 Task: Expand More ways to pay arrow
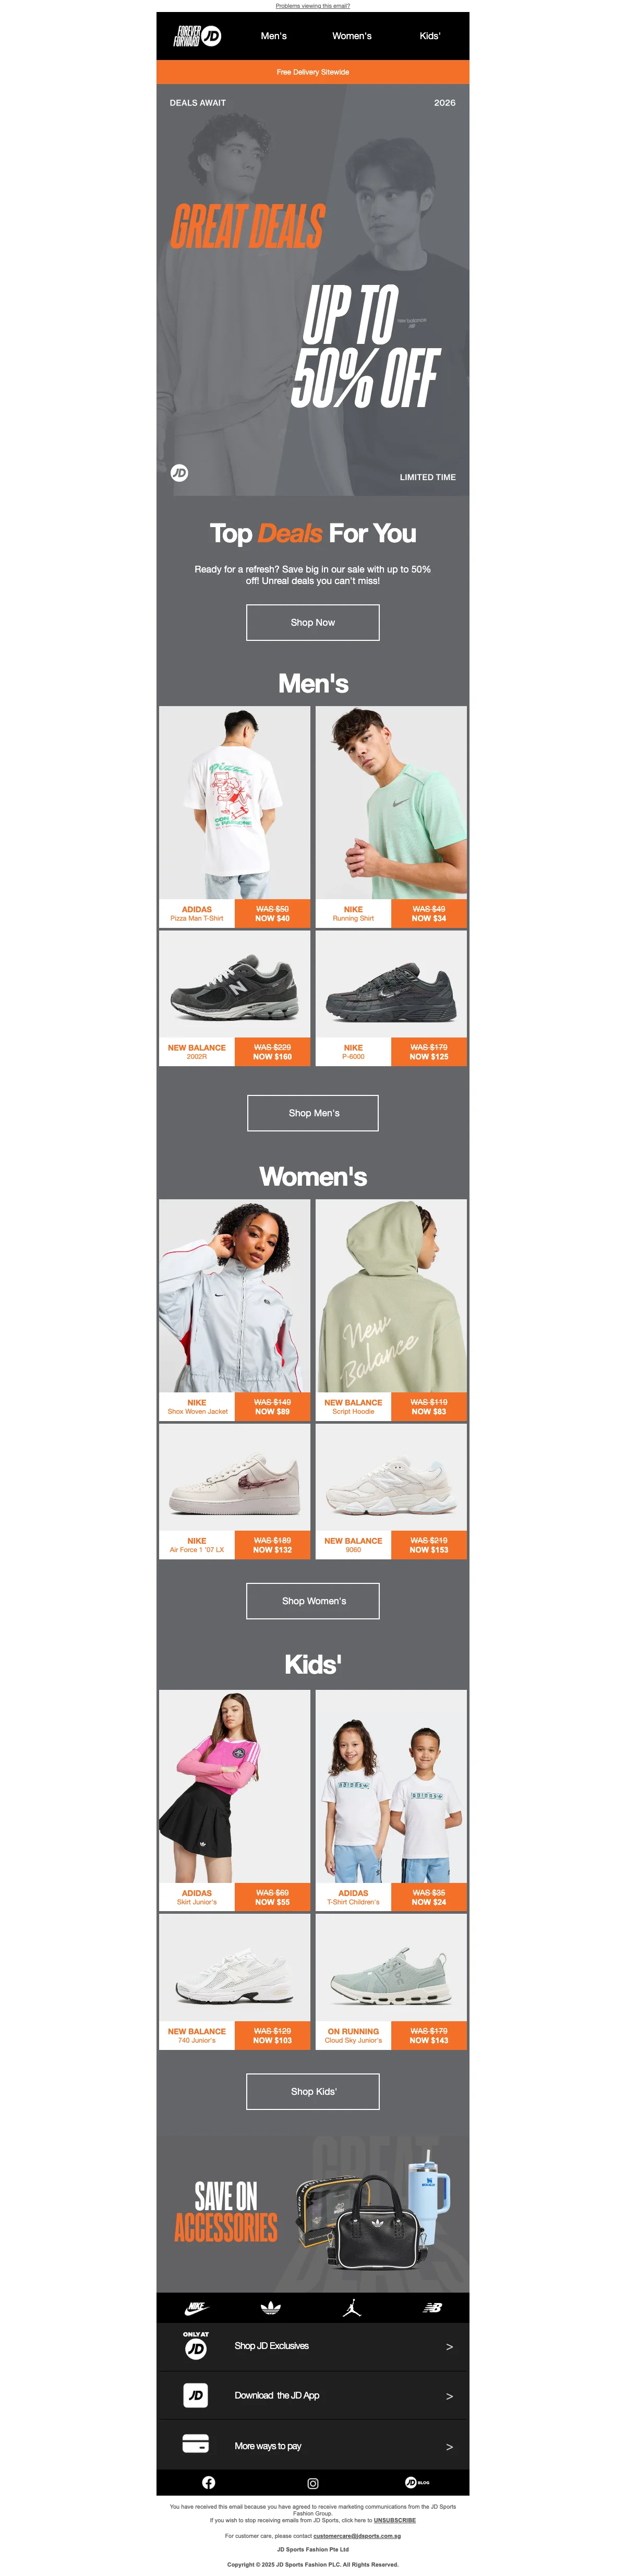click(x=449, y=2447)
